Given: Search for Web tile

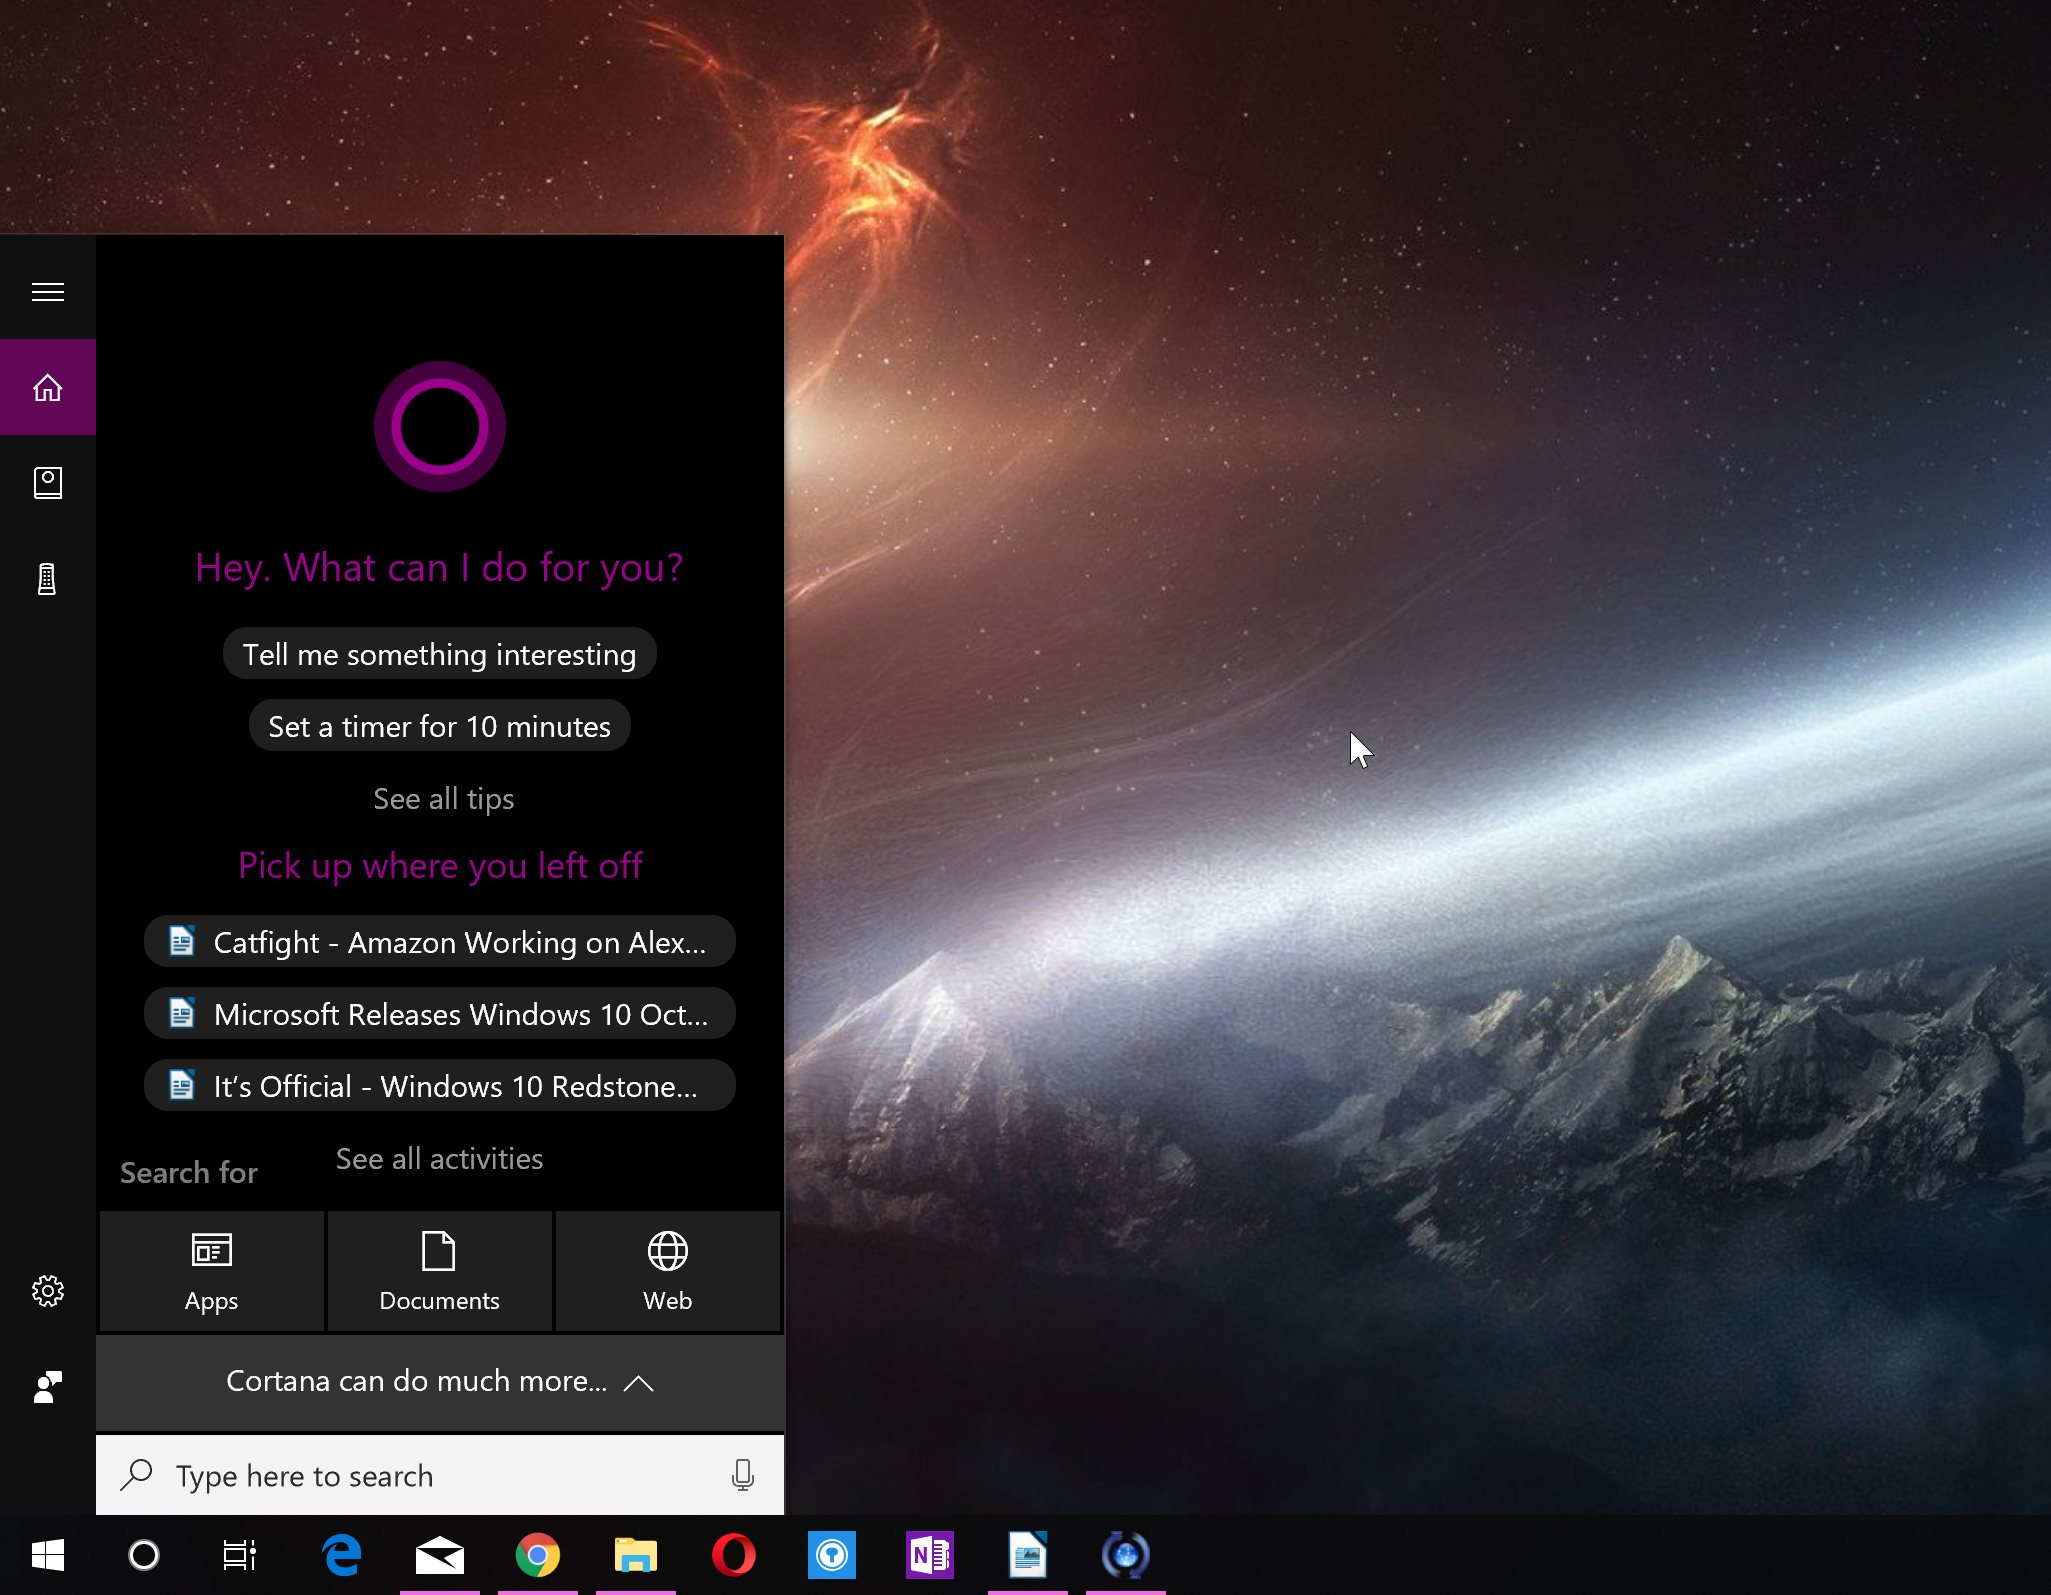Looking at the screenshot, I should 668,1271.
